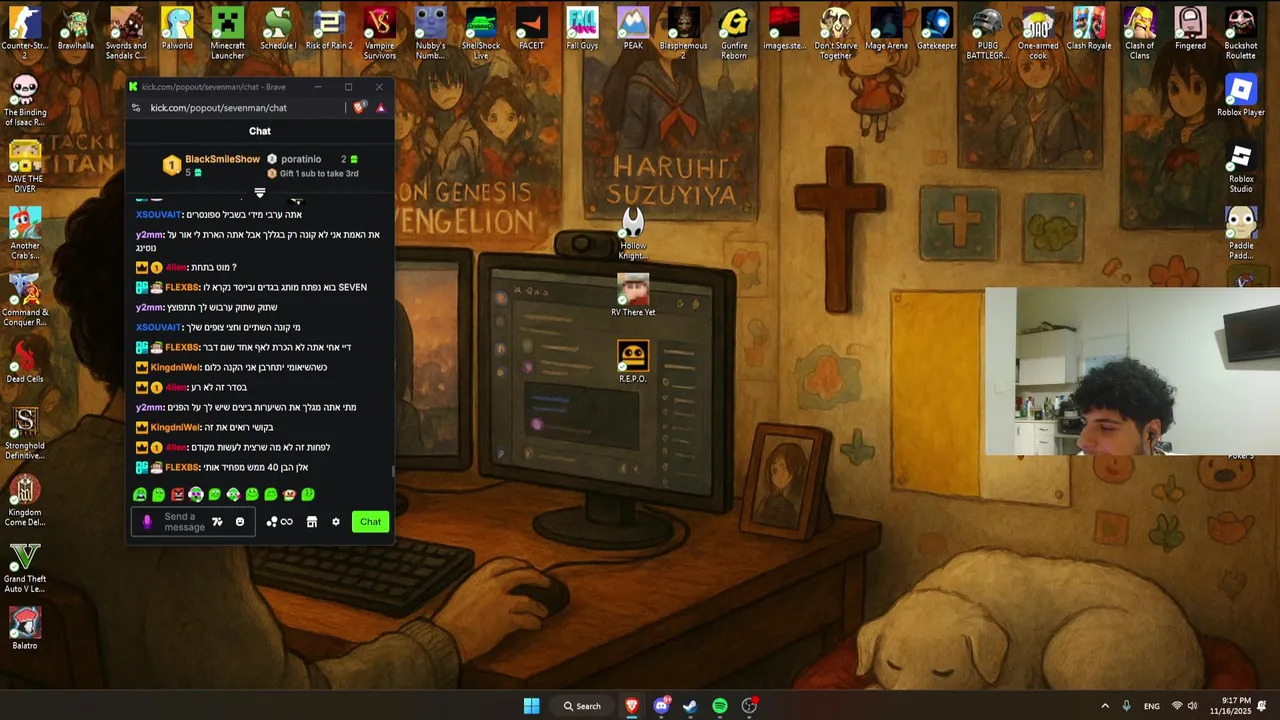Open Spotify from the taskbar
Image resolution: width=1280 pixels, height=720 pixels.
coord(720,706)
